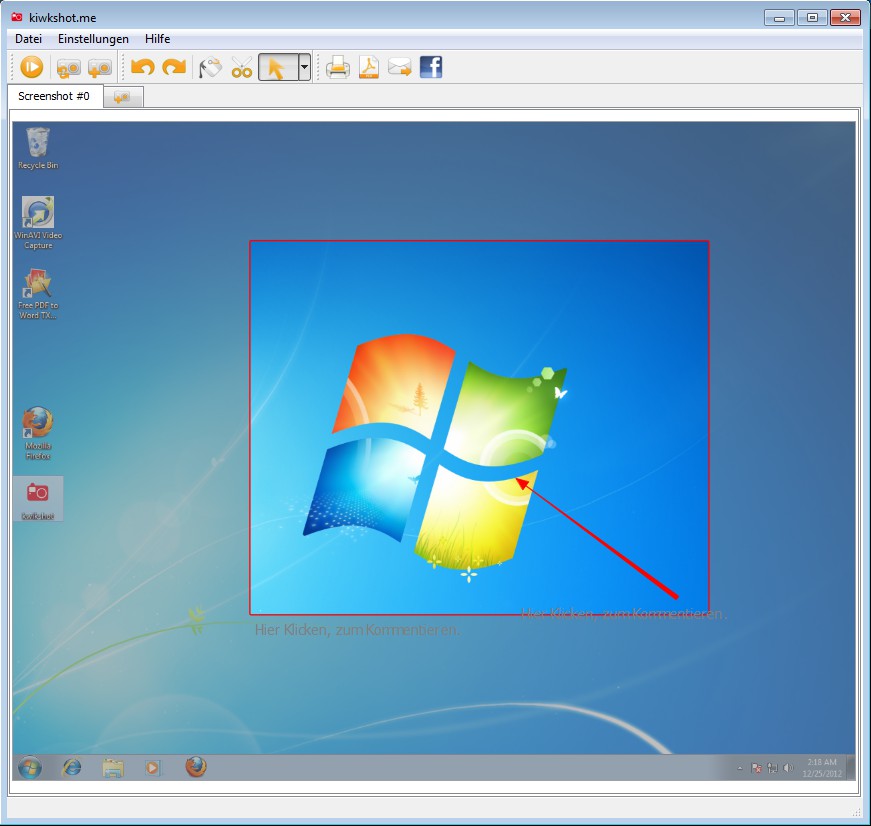Click the retake screenshot camera icon
The height and width of the screenshot is (826, 871).
click(x=68, y=68)
